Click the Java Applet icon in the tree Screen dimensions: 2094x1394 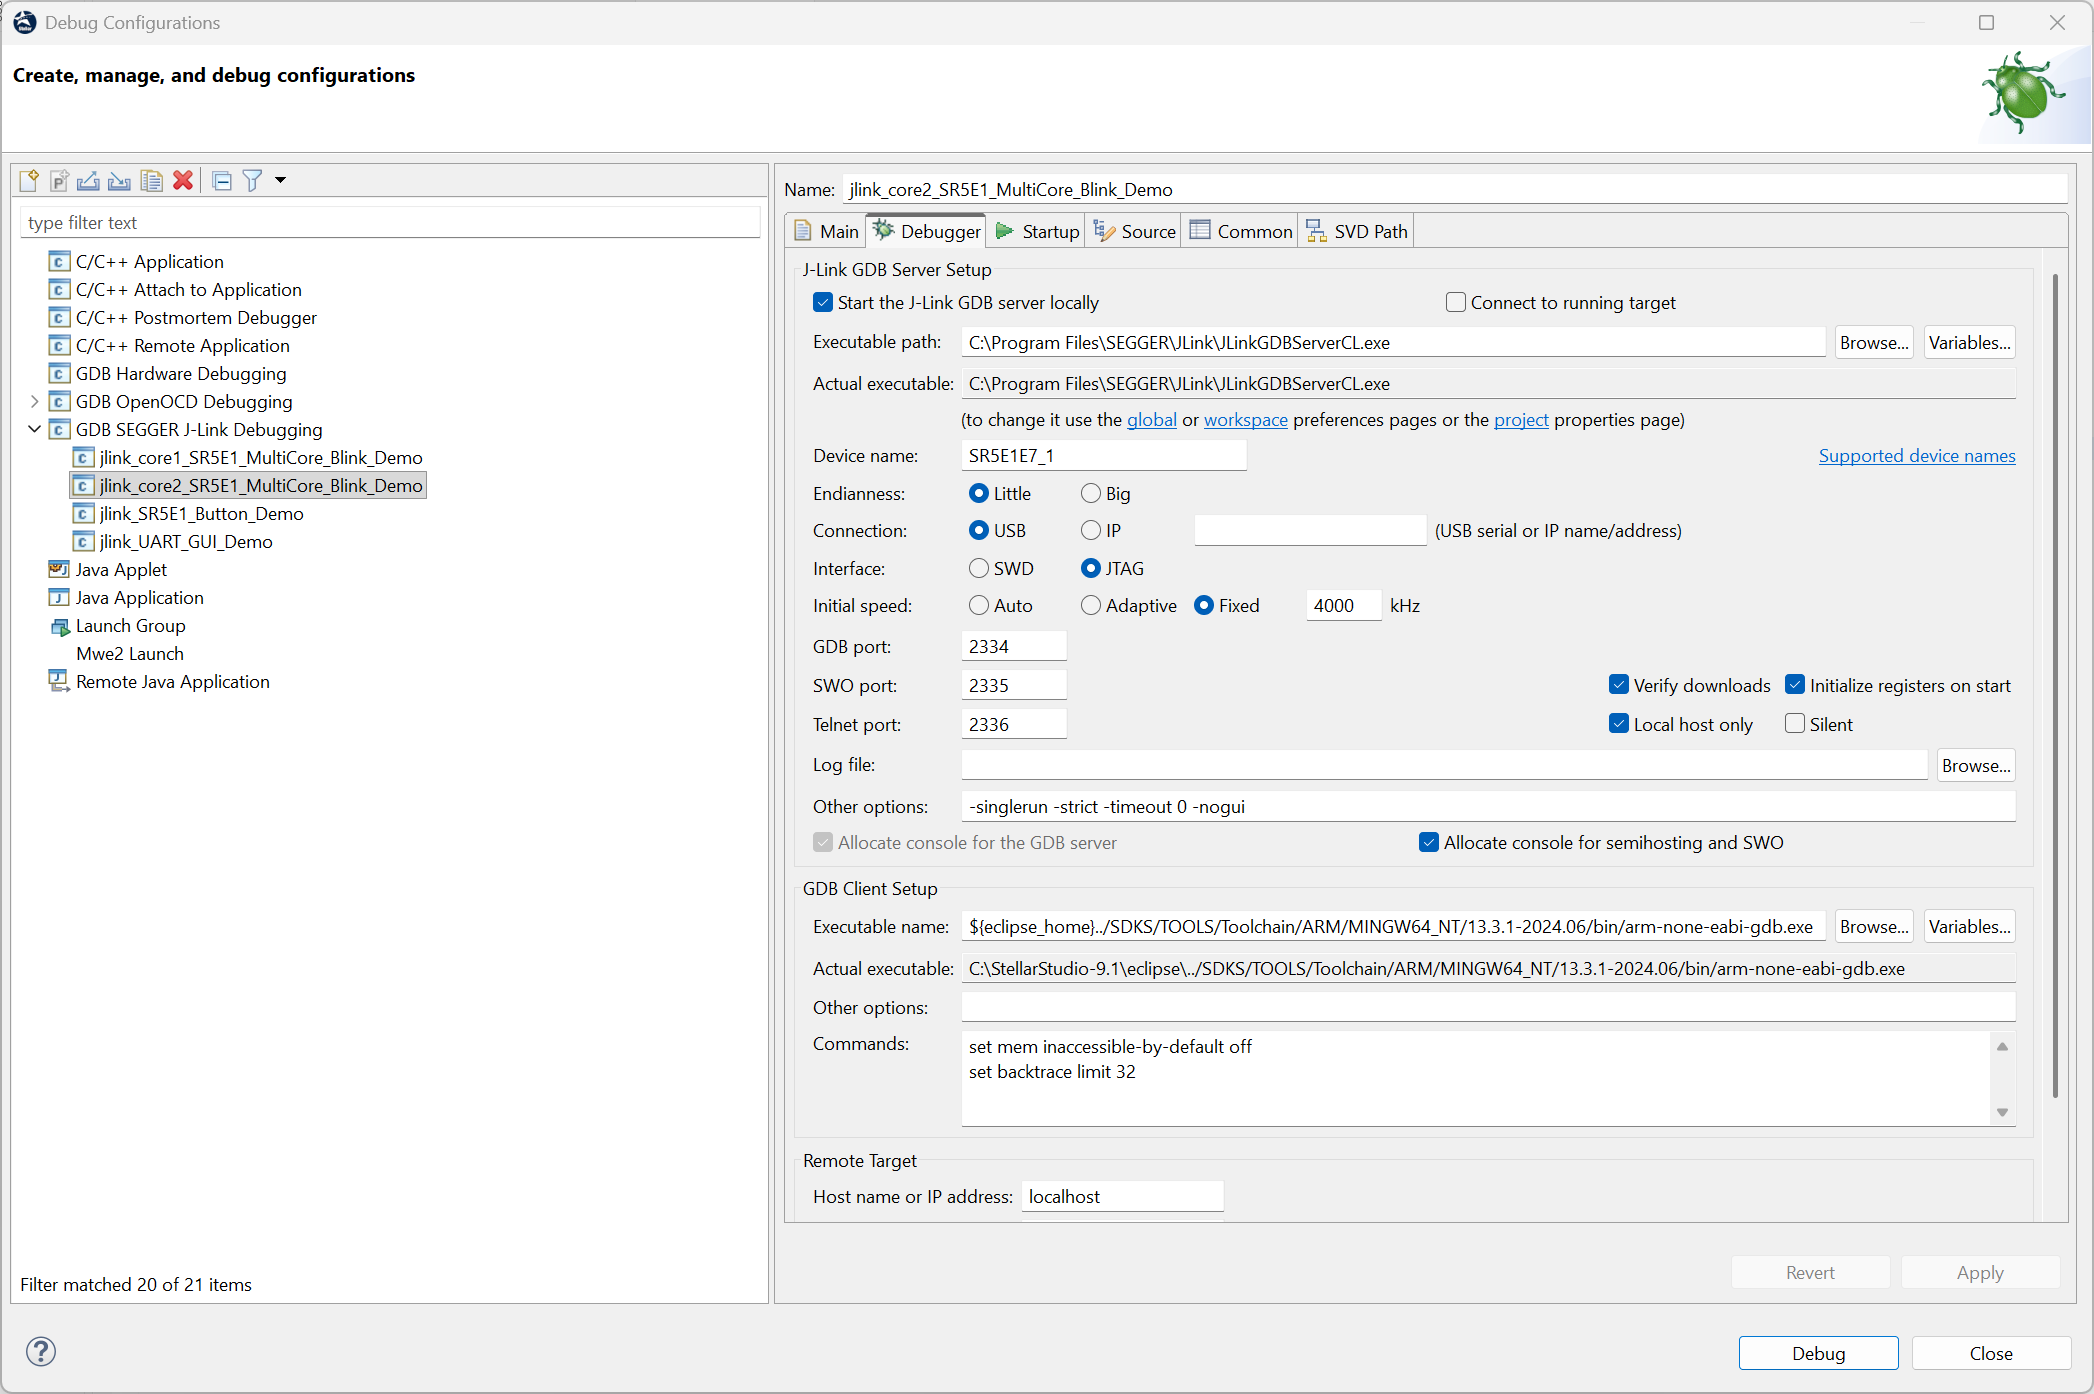coord(59,570)
